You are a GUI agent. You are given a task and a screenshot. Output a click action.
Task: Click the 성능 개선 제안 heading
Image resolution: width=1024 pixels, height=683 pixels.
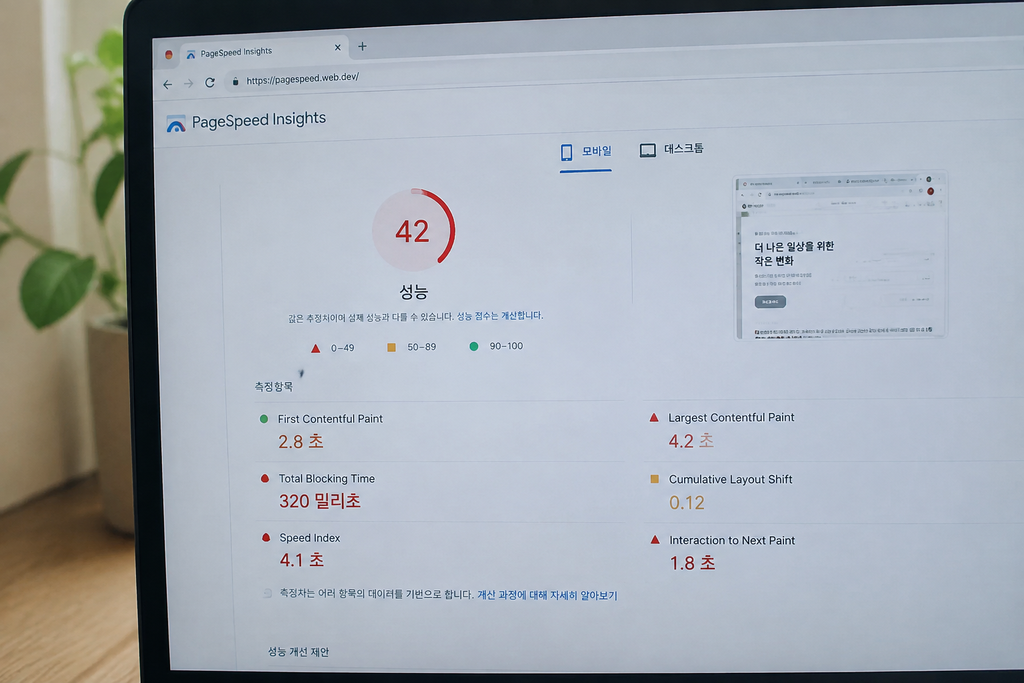click(298, 652)
